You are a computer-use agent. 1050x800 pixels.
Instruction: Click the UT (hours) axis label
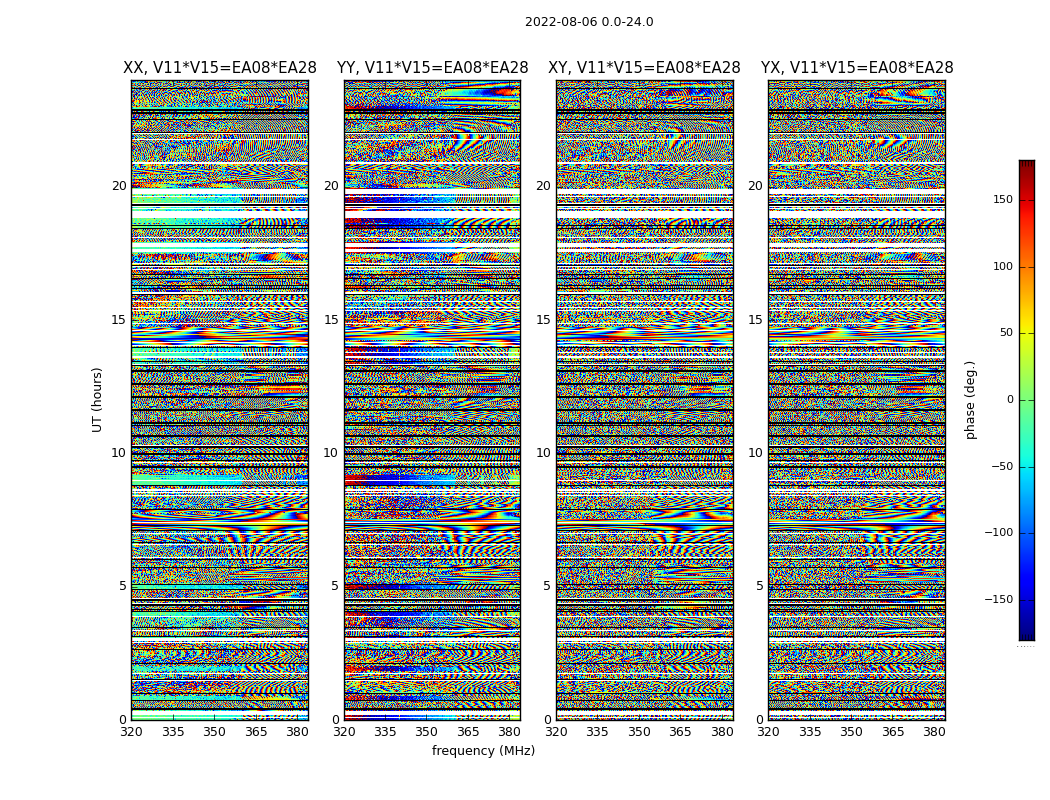click(x=97, y=400)
